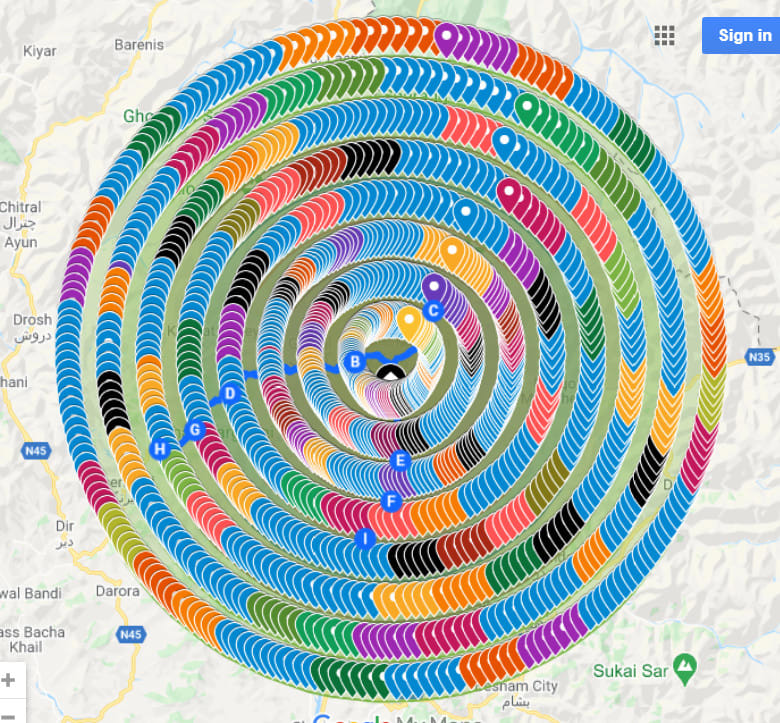780x723 pixels.
Task: Click the large purple pin atop outer ring
Action: click(447, 39)
